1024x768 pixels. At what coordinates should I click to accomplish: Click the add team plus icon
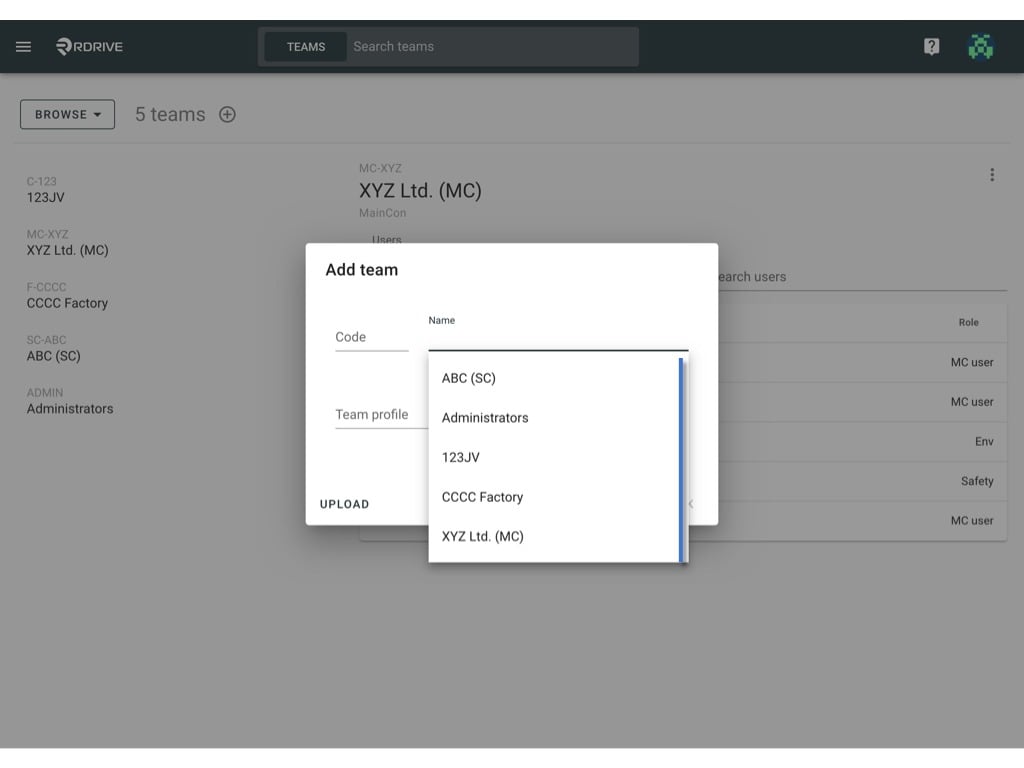(227, 114)
